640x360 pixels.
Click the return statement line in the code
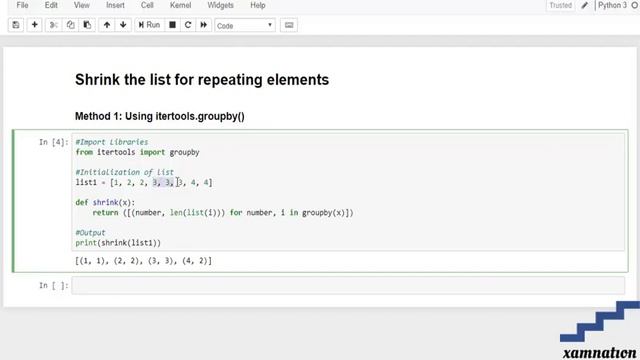223,213
